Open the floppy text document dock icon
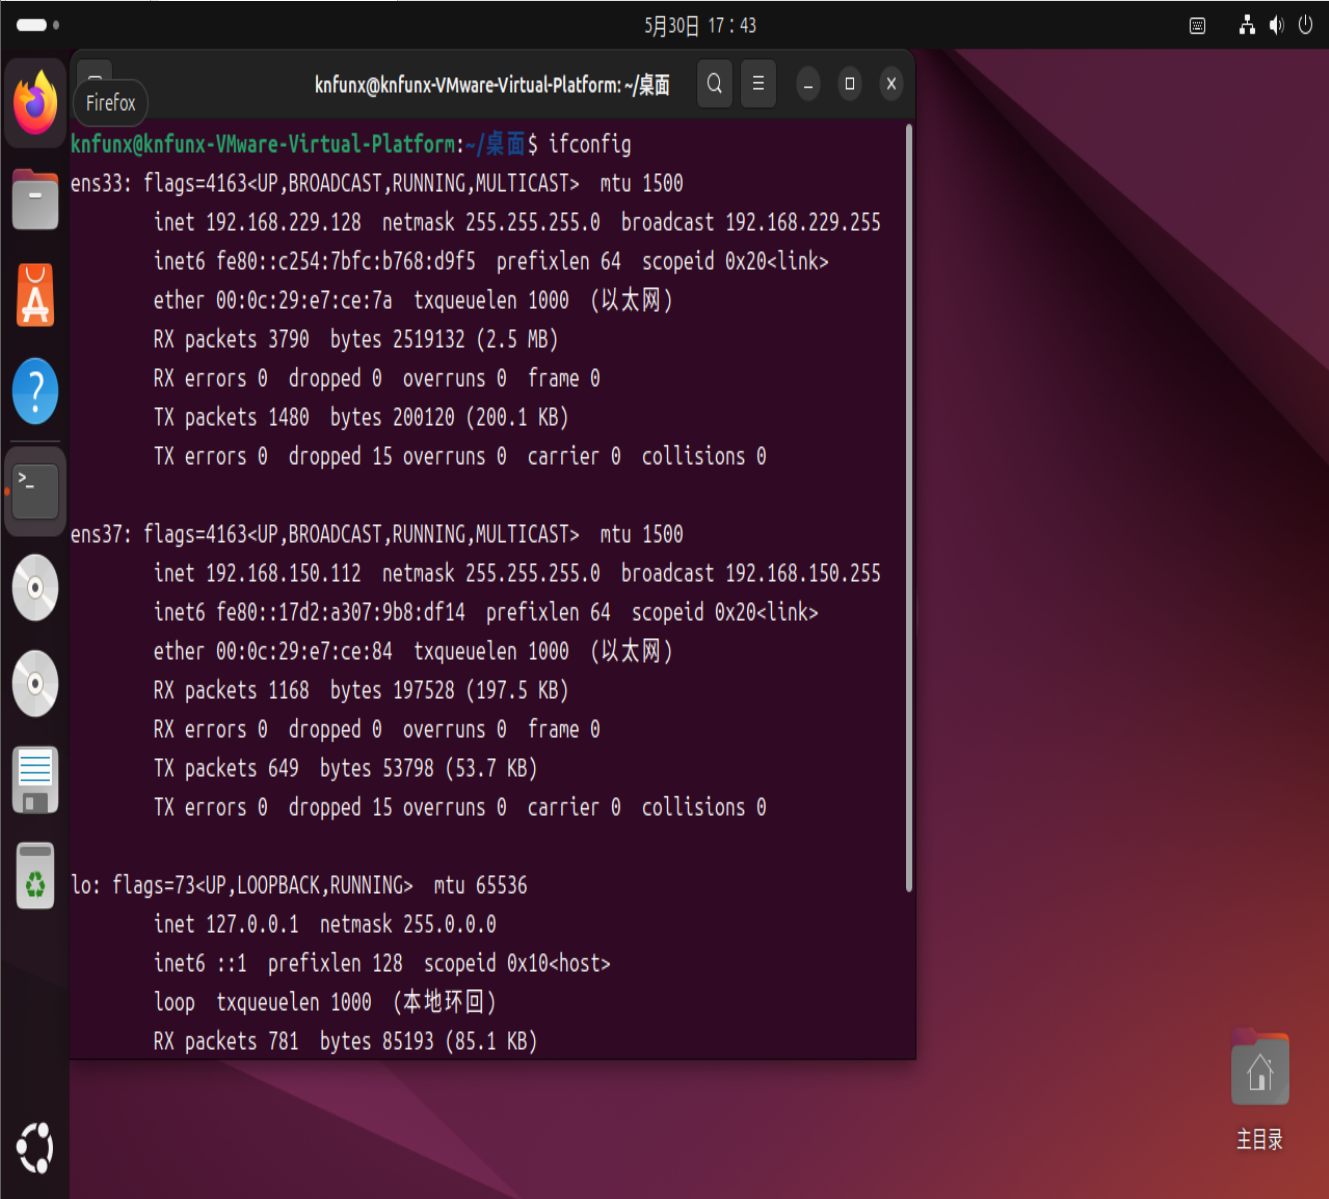1329x1199 pixels. pyautogui.click(x=35, y=780)
